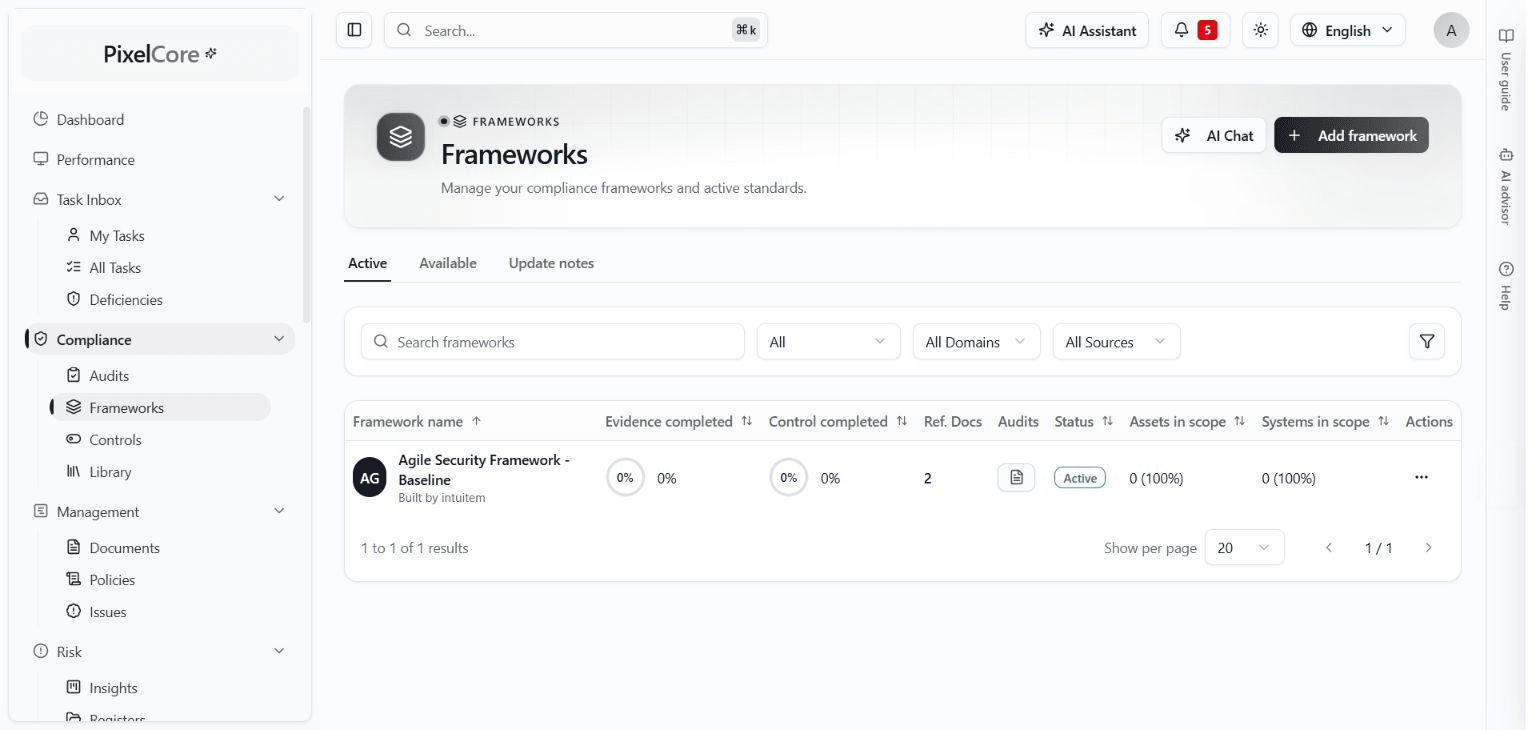This screenshot has width=1536, height=730.
Task: Open the All Sources dropdown
Action: coord(1116,342)
